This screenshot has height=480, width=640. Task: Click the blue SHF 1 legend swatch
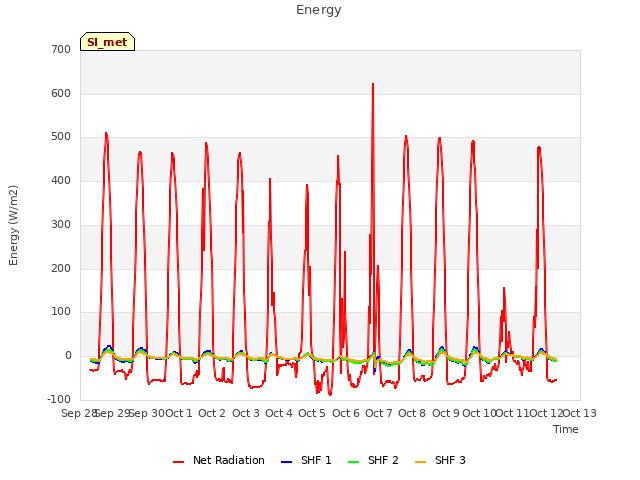pyautogui.click(x=287, y=462)
